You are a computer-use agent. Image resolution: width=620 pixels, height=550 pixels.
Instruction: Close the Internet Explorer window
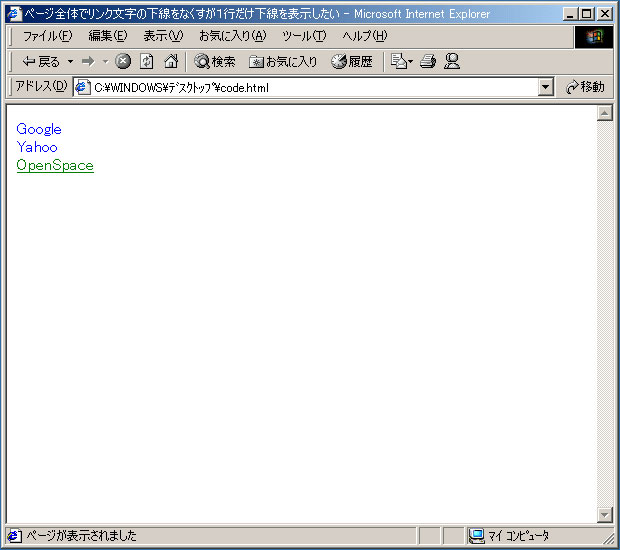605,14
